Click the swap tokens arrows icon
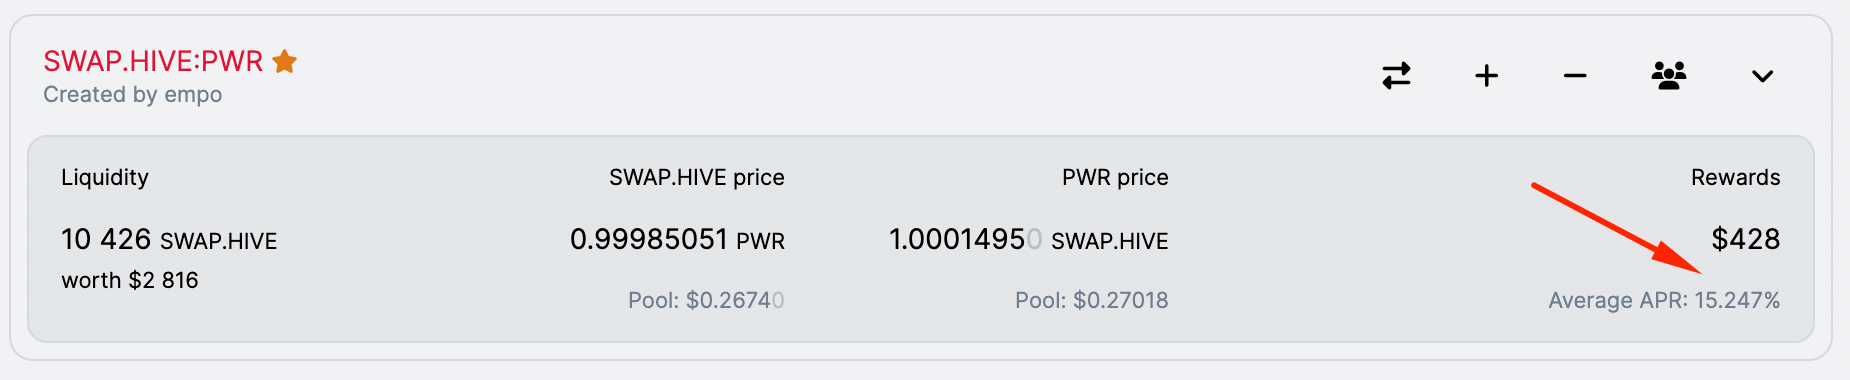The height and width of the screenshot is (380, 1850). (x=1396, y=76)
